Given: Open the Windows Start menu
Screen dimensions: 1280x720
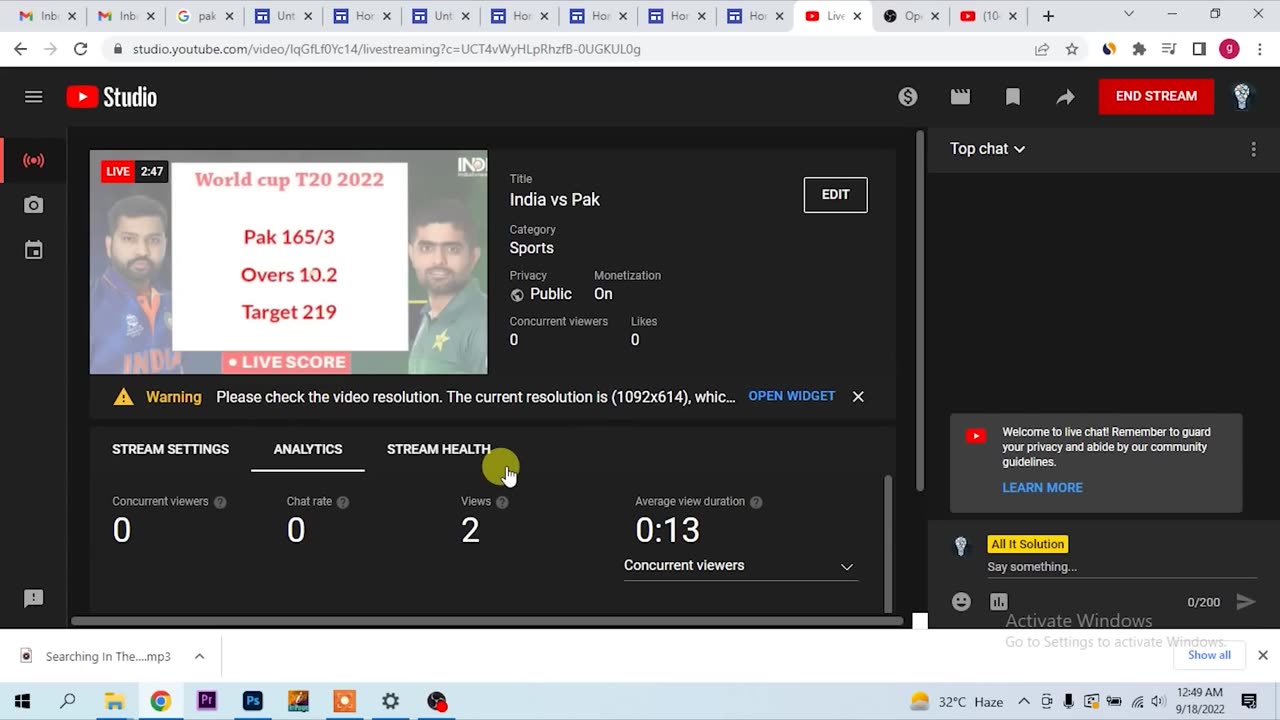Looking at the screenshot, I should (22, 701).
